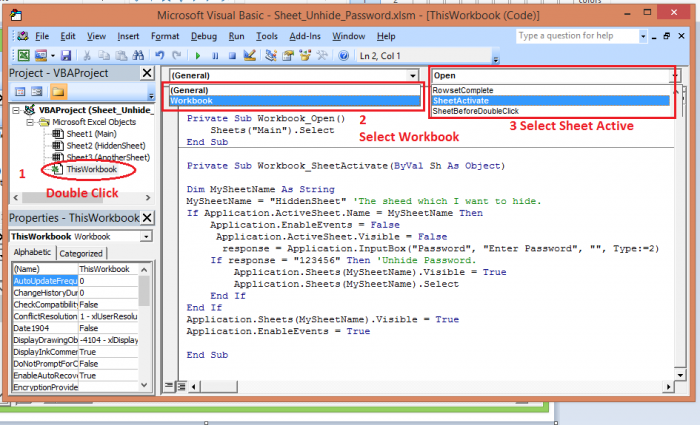Open the ThisWorkbook properties object dropdown
The image size is (700, 425).
coord(146,236)
